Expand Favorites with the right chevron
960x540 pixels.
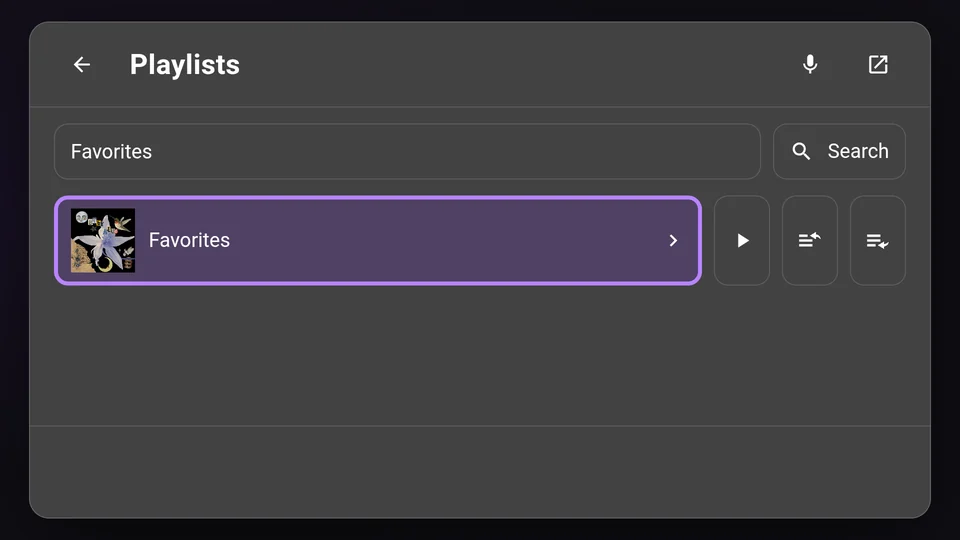673,241
